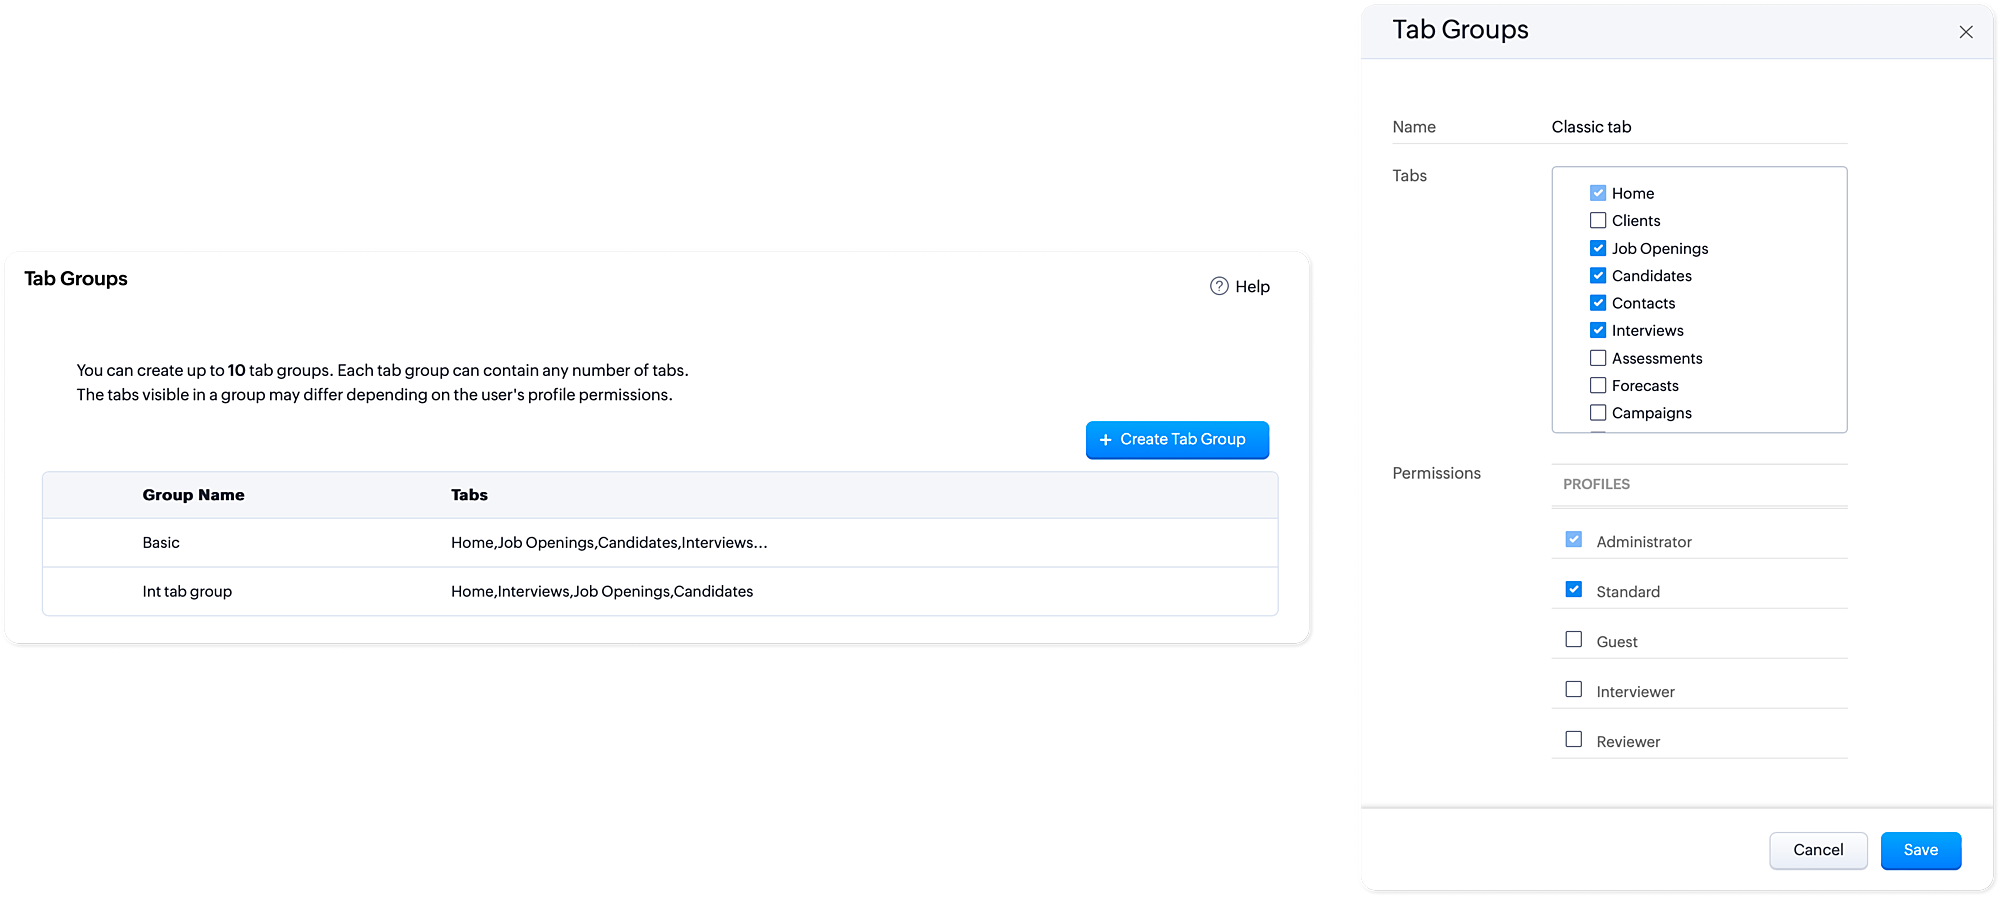Check the Clients tab checkbox
This screenshot has width=2000, height=897.
pyautogui.click(x=1598, y=221)
